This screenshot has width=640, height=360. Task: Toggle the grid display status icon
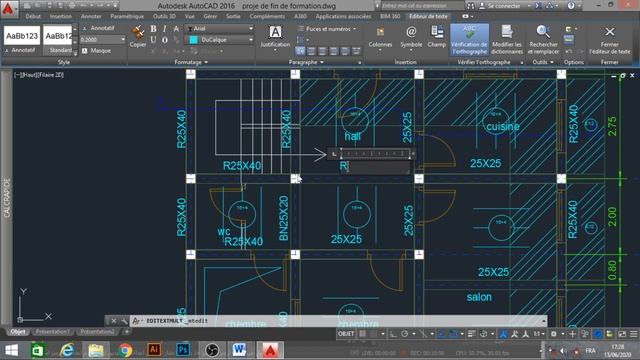(x=362, y=334)
